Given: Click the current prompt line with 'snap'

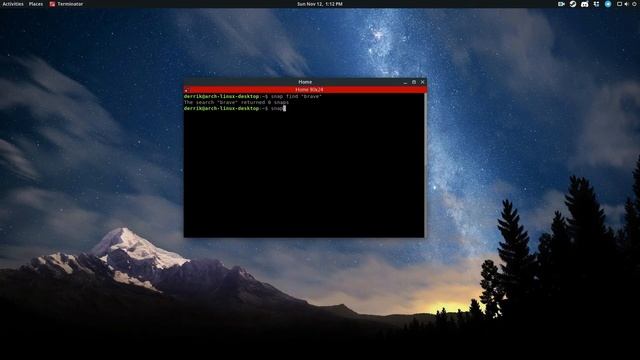Looking at the screenshot, I should pyautogui.click(x=235, y=109).
